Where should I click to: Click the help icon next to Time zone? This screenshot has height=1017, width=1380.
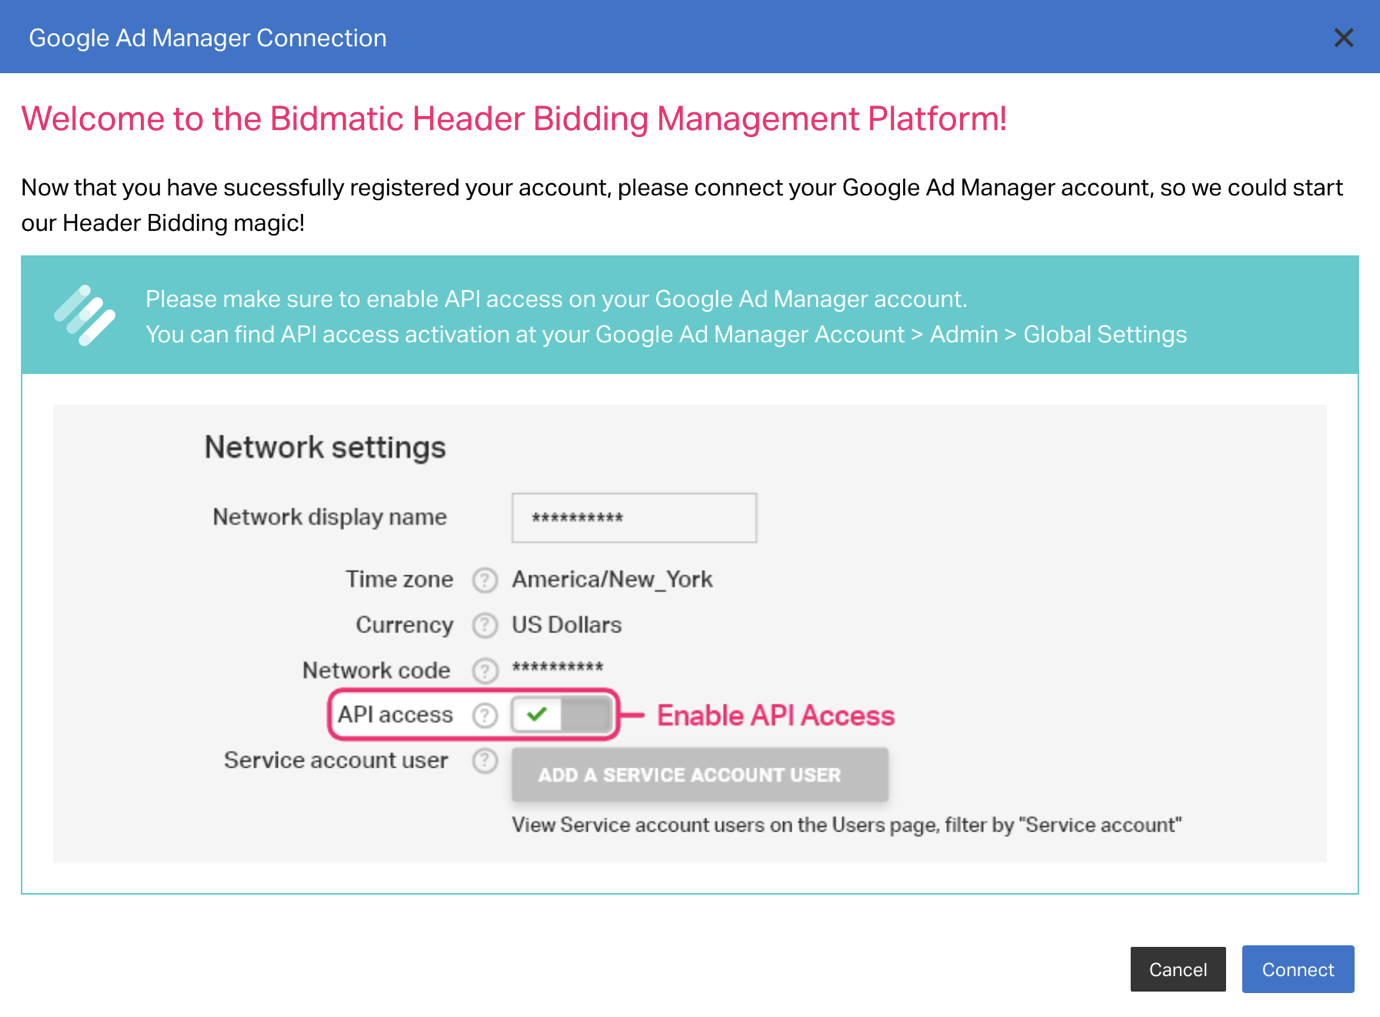tap(485, 580)
